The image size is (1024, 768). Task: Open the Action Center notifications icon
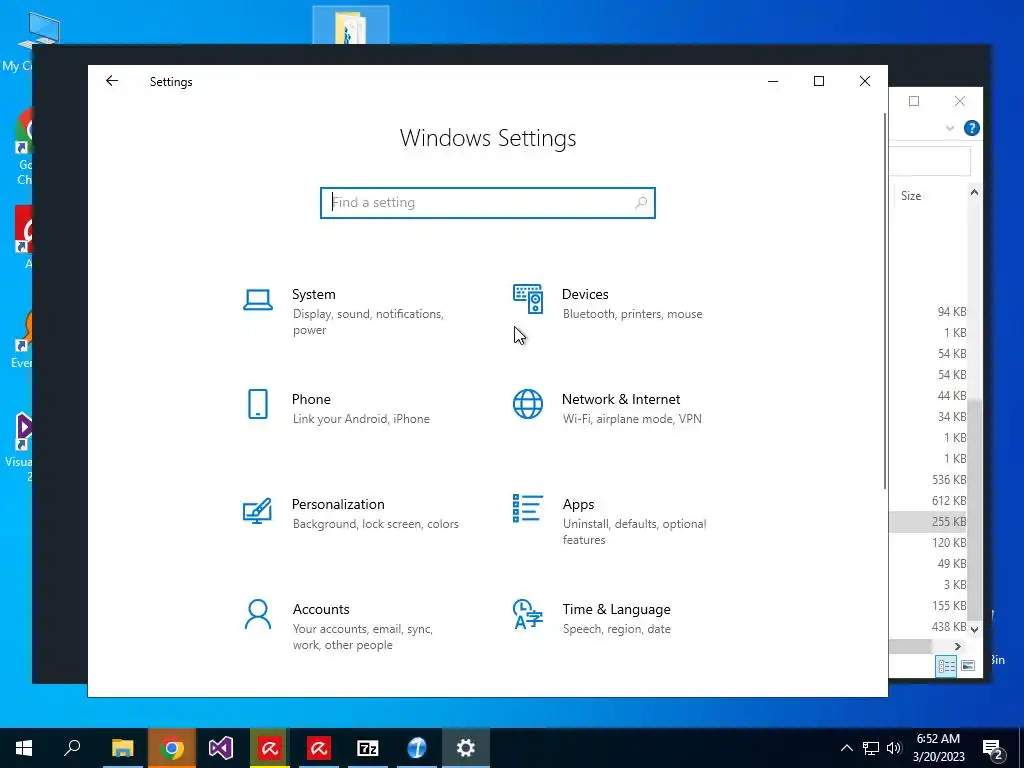[993, 748]
